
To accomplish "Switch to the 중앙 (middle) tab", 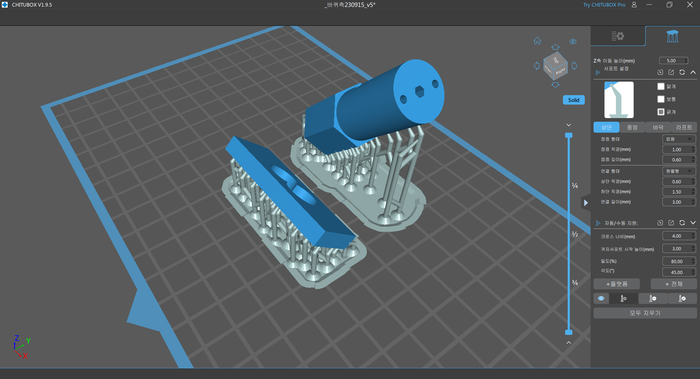I will click(632, 128).
